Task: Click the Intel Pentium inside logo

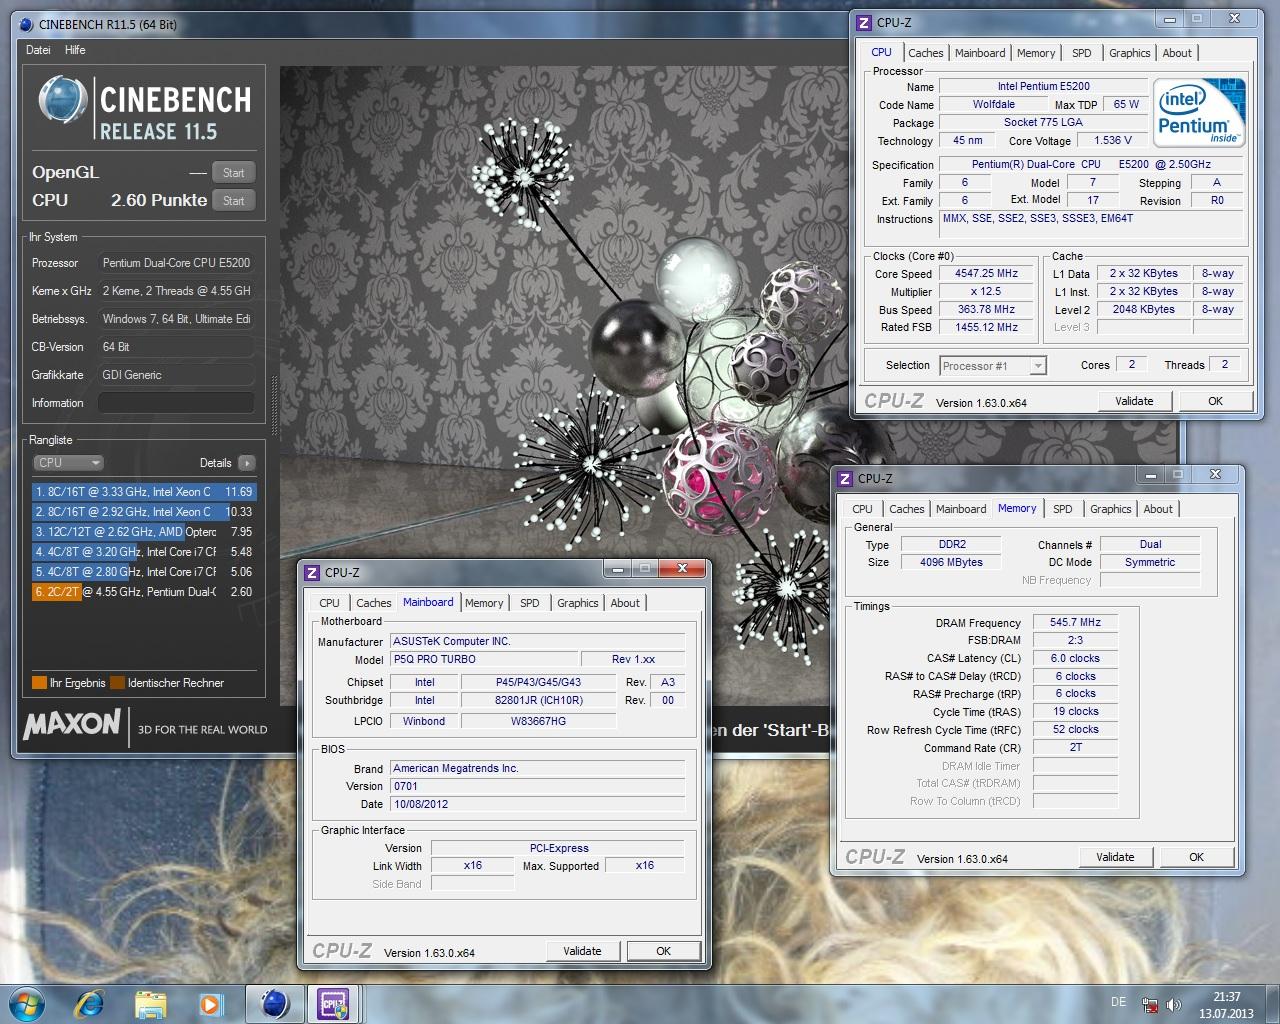Action: coord(1199,112)
